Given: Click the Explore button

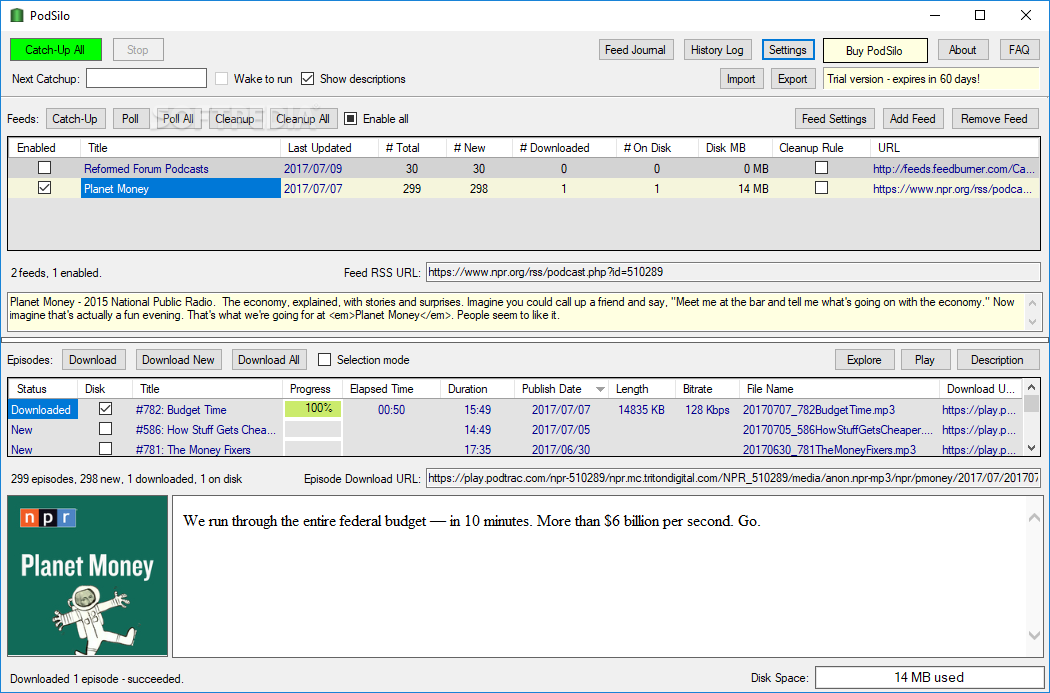Looking at the screenshot, I should click(865, 360).
